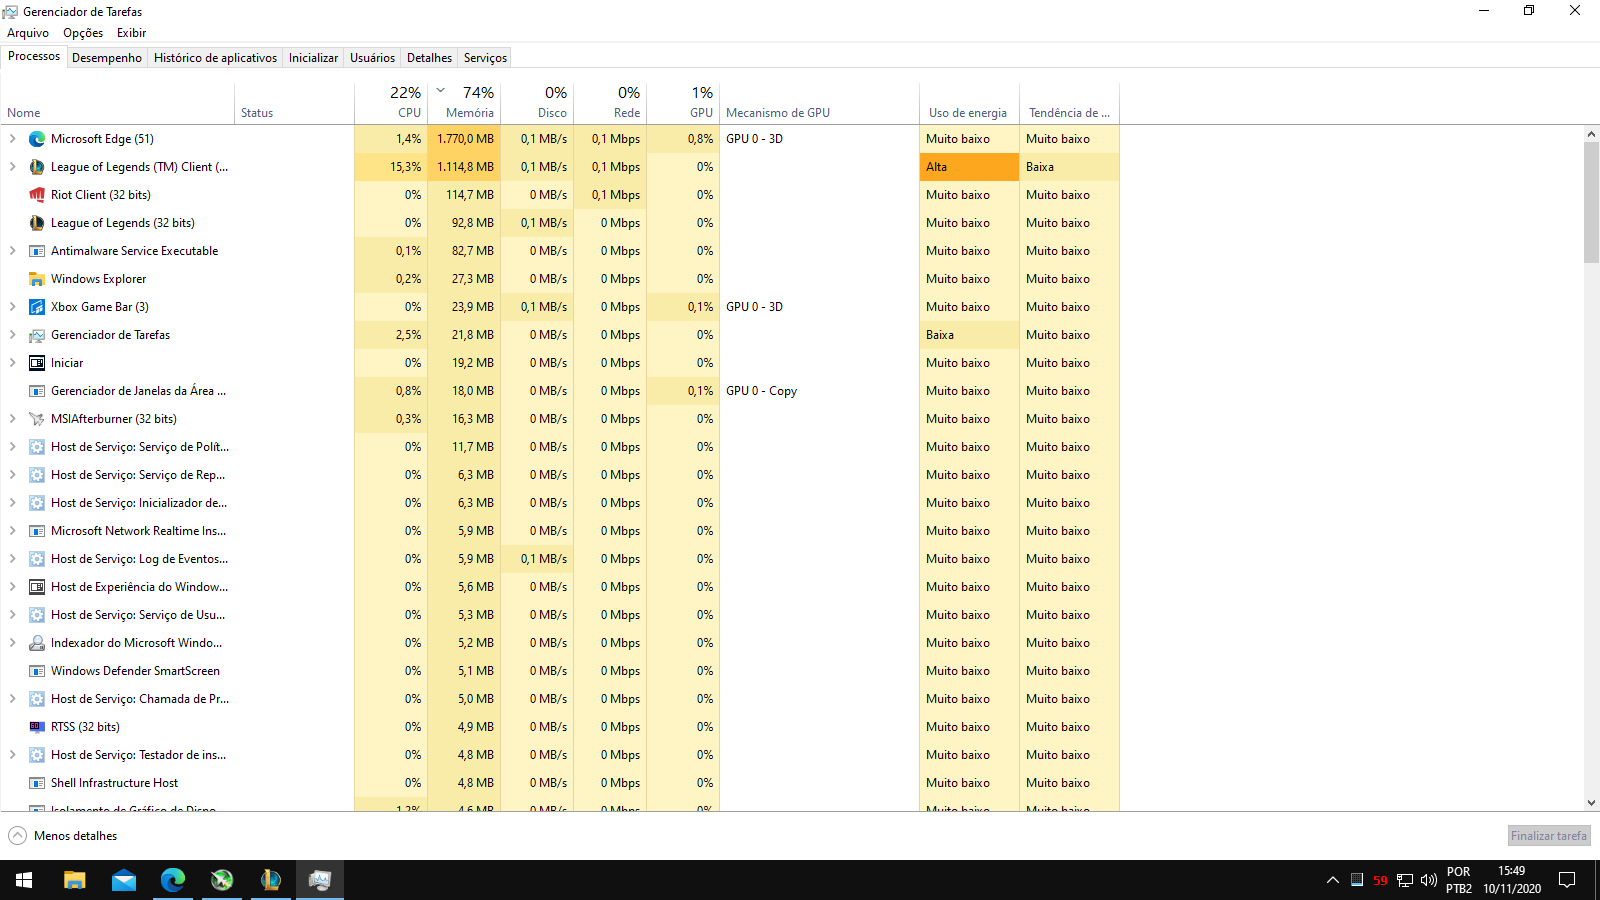Expand the Microsoft Edge (51) process group
The height and width of the screenshot is (900, 1600).
click(13, 139)
